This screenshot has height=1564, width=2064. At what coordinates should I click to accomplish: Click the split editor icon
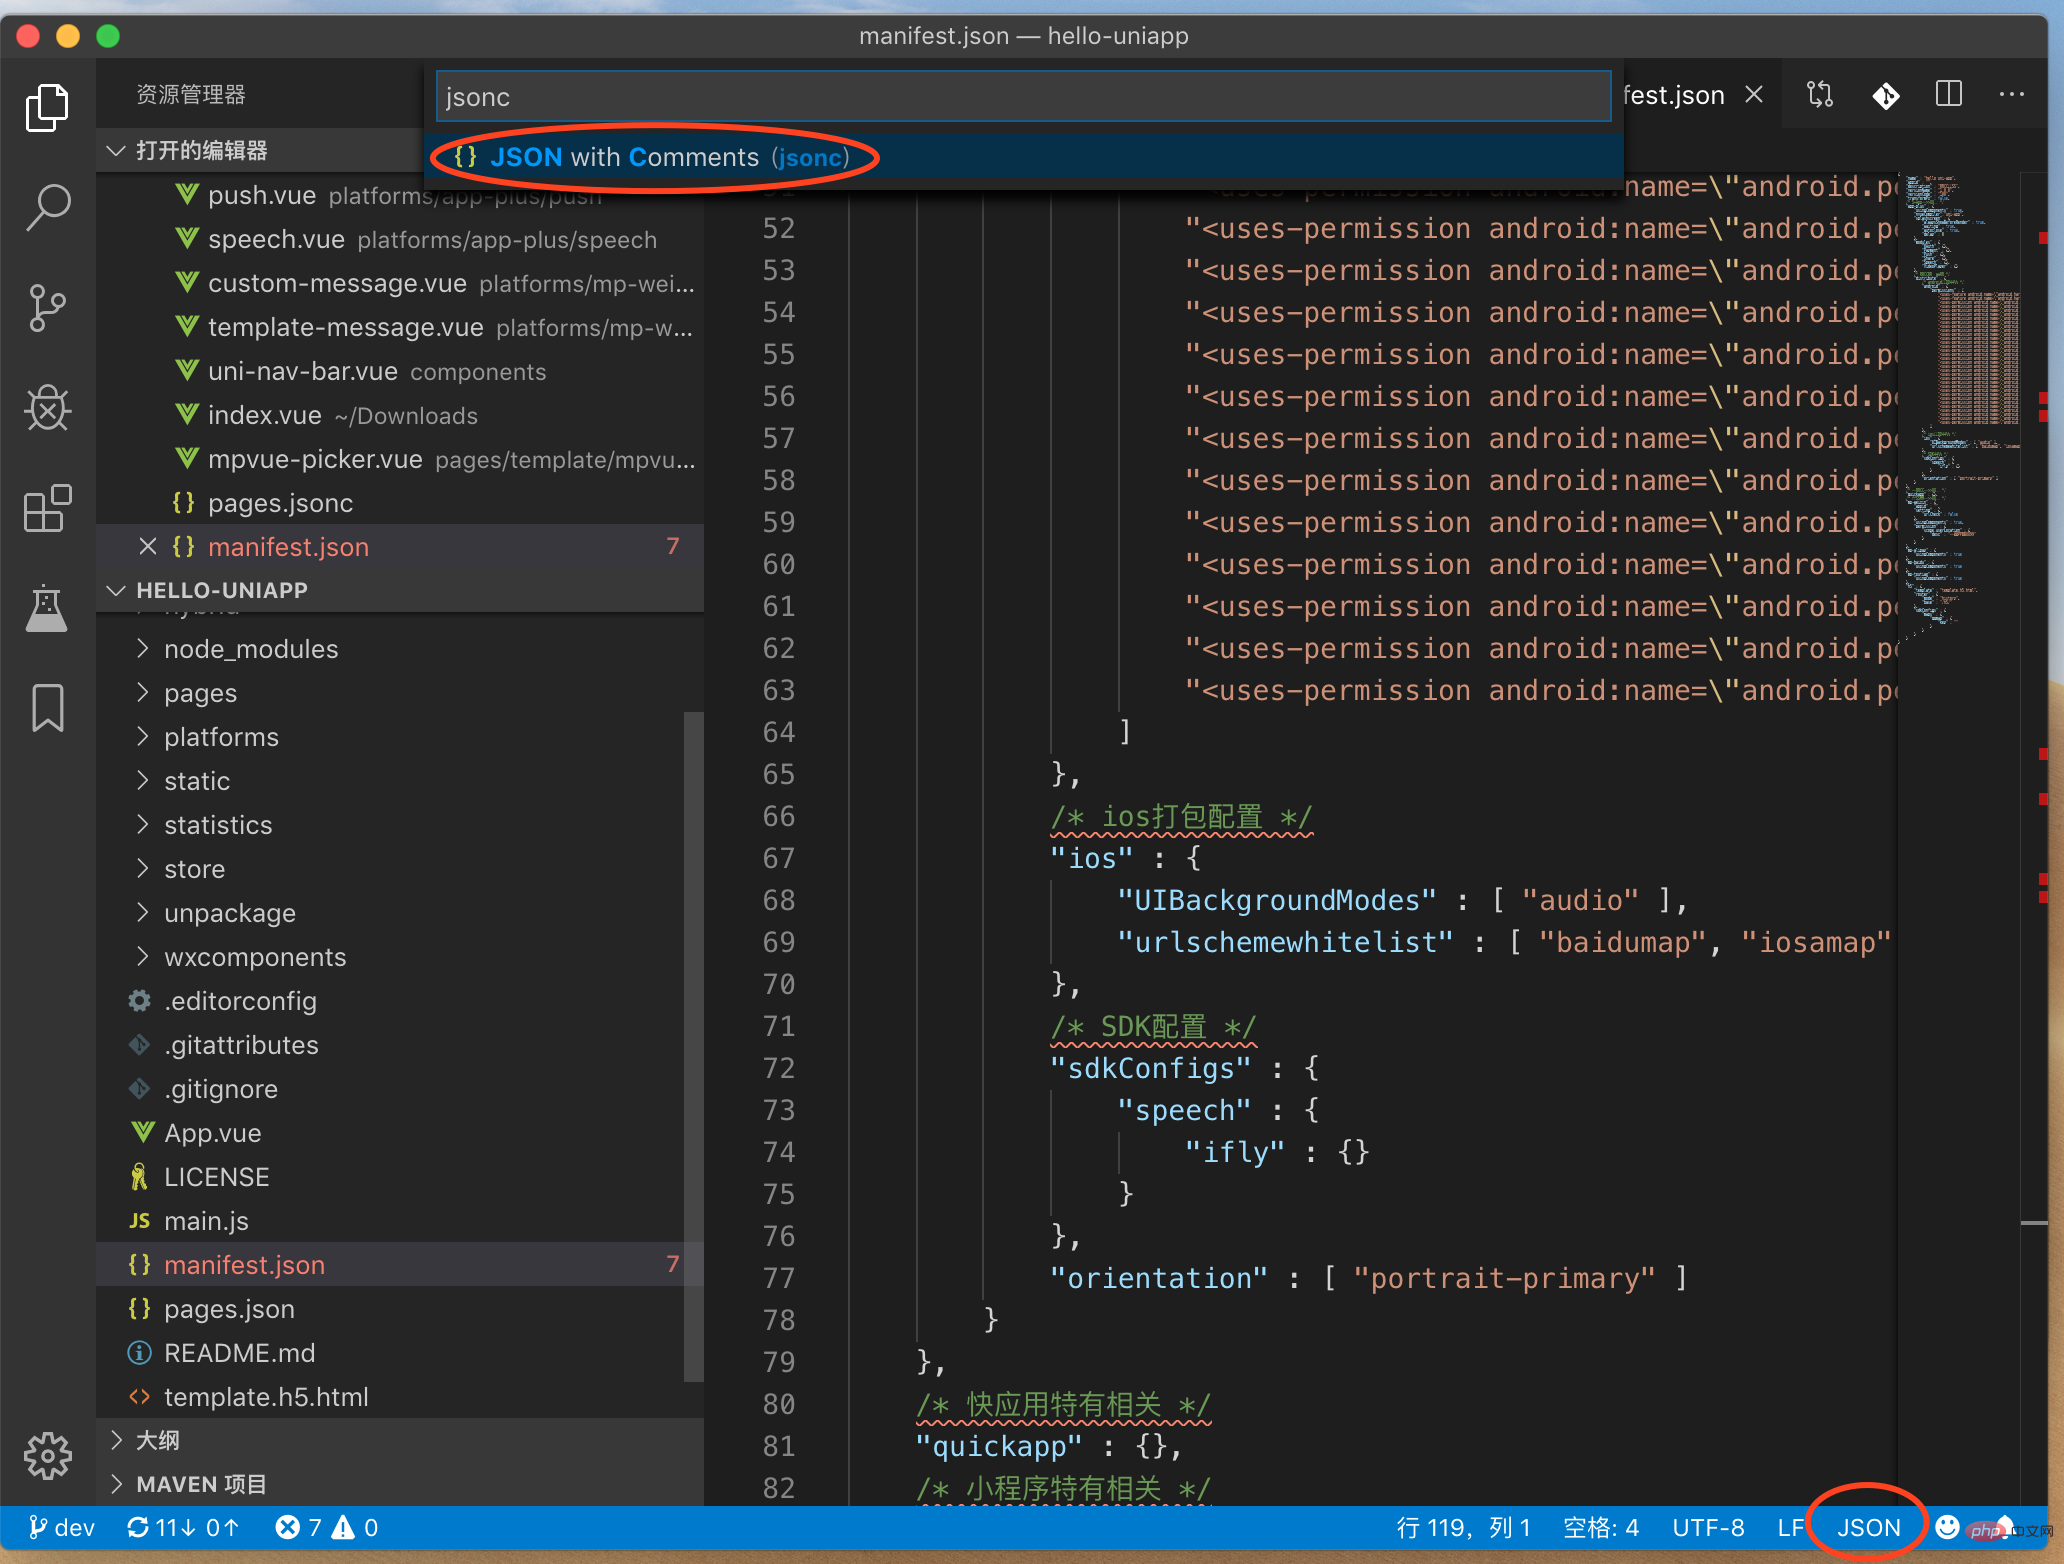click(1948, 95)
